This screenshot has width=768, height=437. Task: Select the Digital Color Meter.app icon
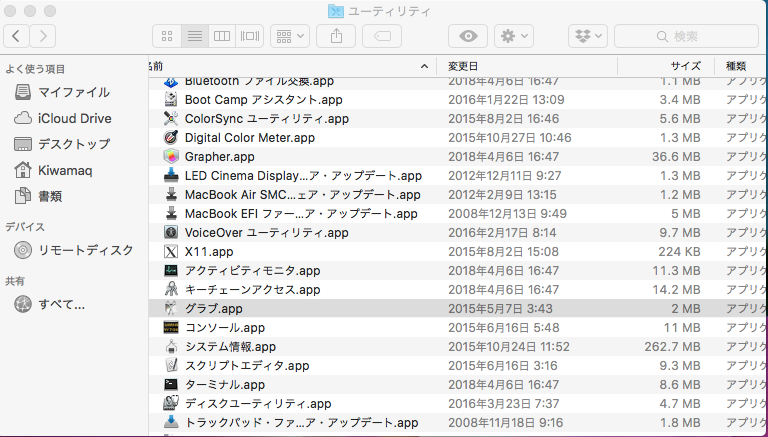coord(170,138)
